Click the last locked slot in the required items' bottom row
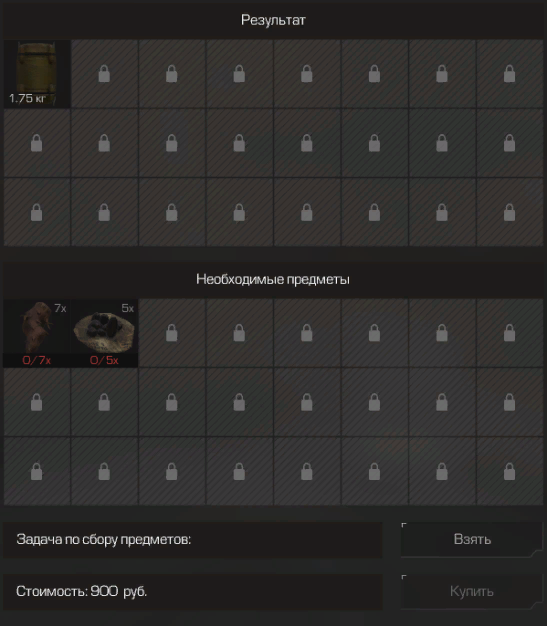Screen dimensions: 547x626 click(509, 471)
